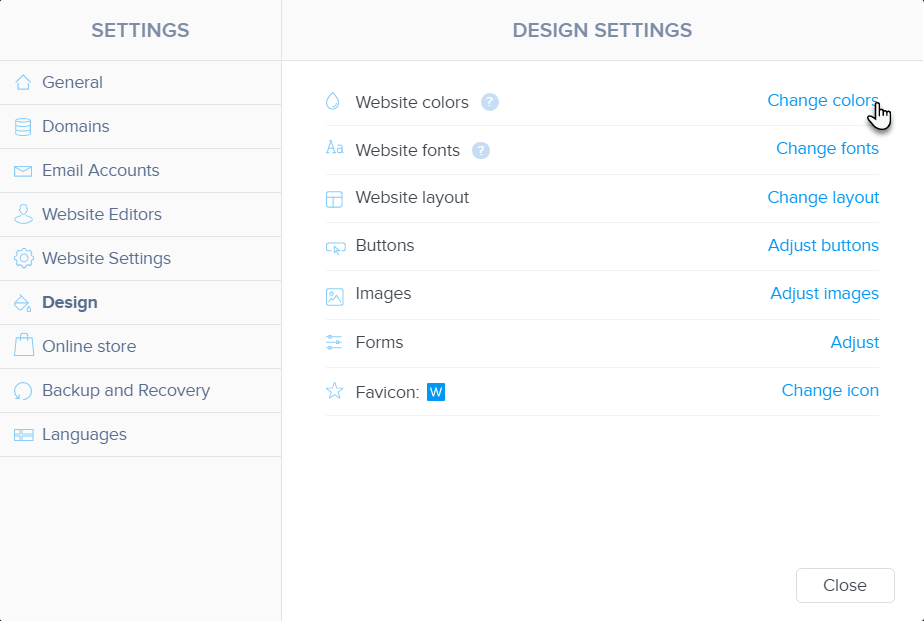Image resolution: width=924 pixels, height=621 pixels.
Task: Open the Website Settings menu item
Action: [x=106, y=259]
